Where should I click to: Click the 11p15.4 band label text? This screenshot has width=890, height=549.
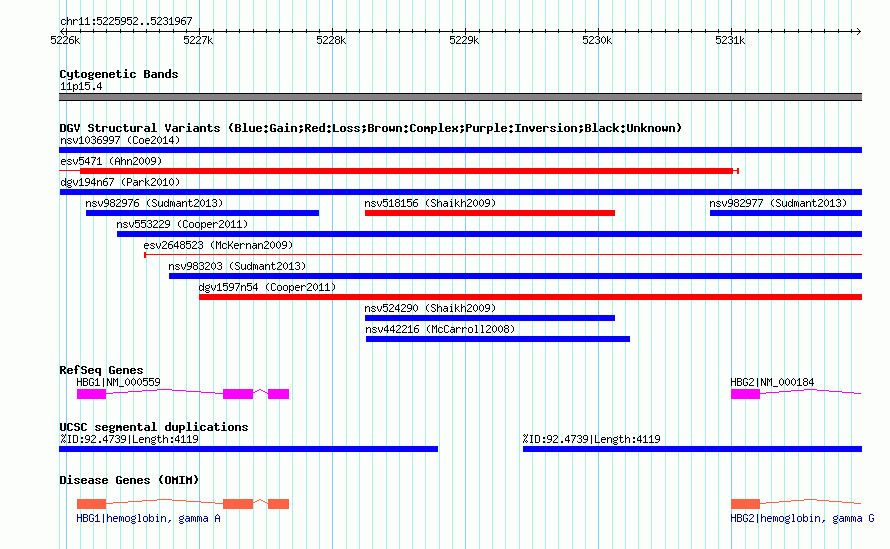click(x=81, y=86)
